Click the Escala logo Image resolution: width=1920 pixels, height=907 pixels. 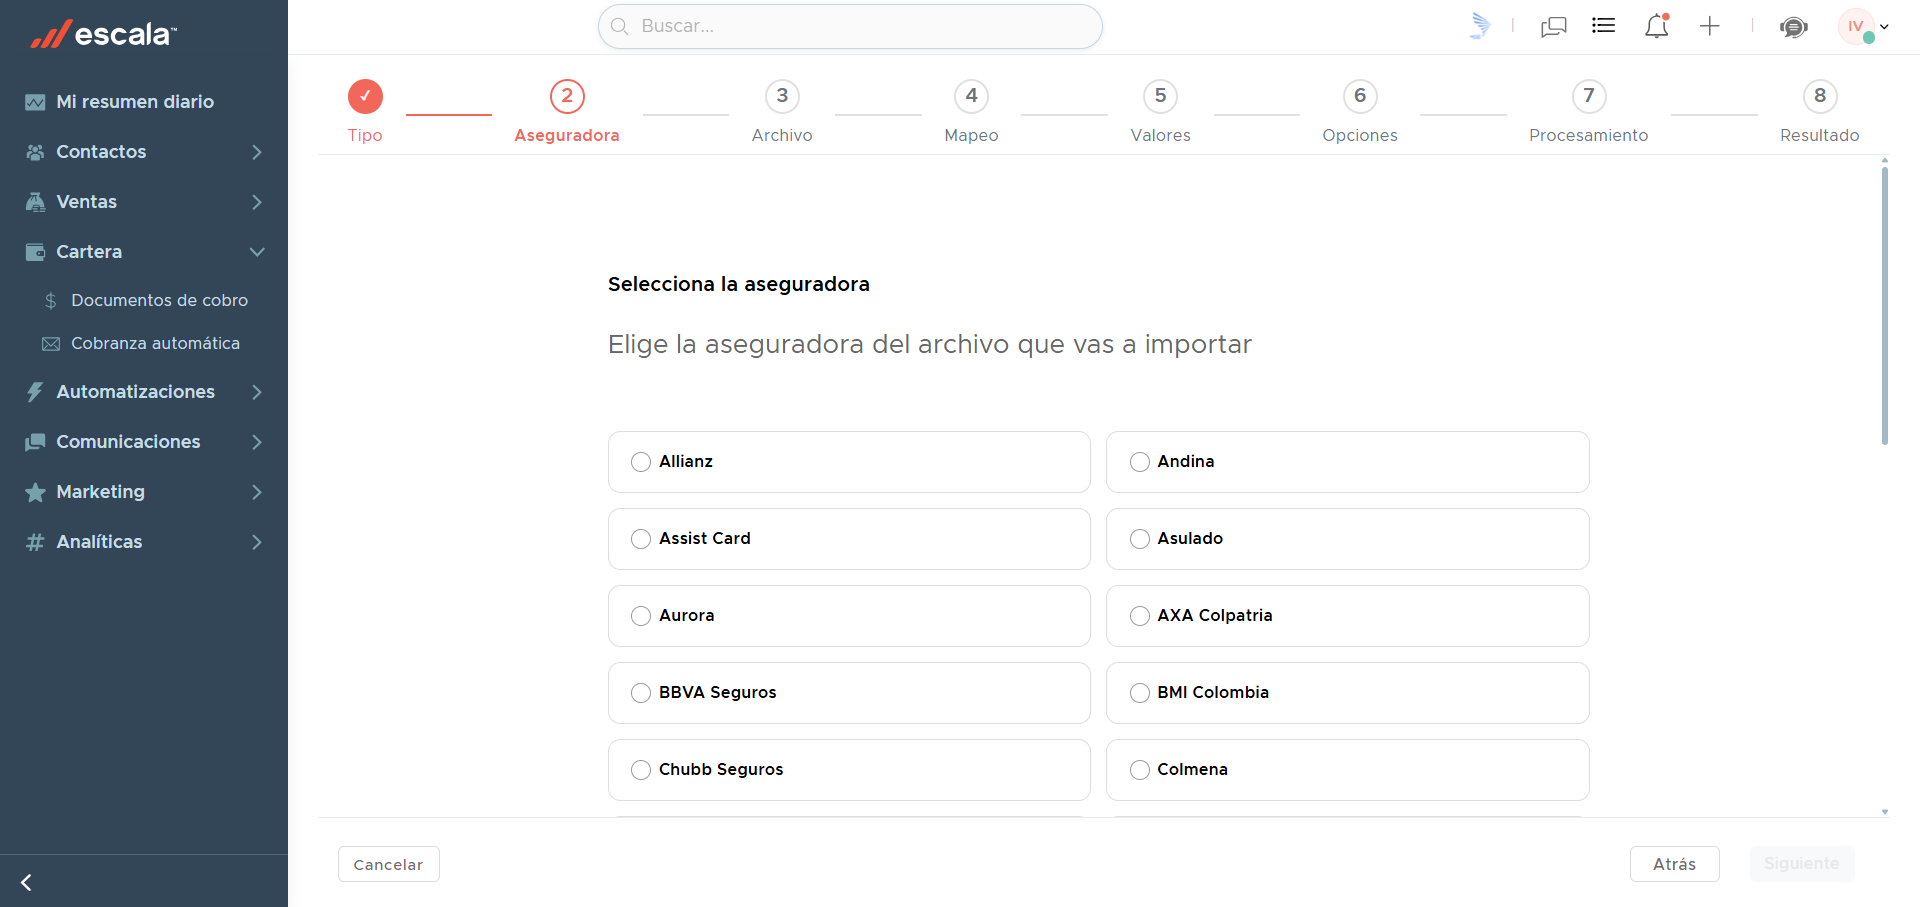tap(104, 34)
